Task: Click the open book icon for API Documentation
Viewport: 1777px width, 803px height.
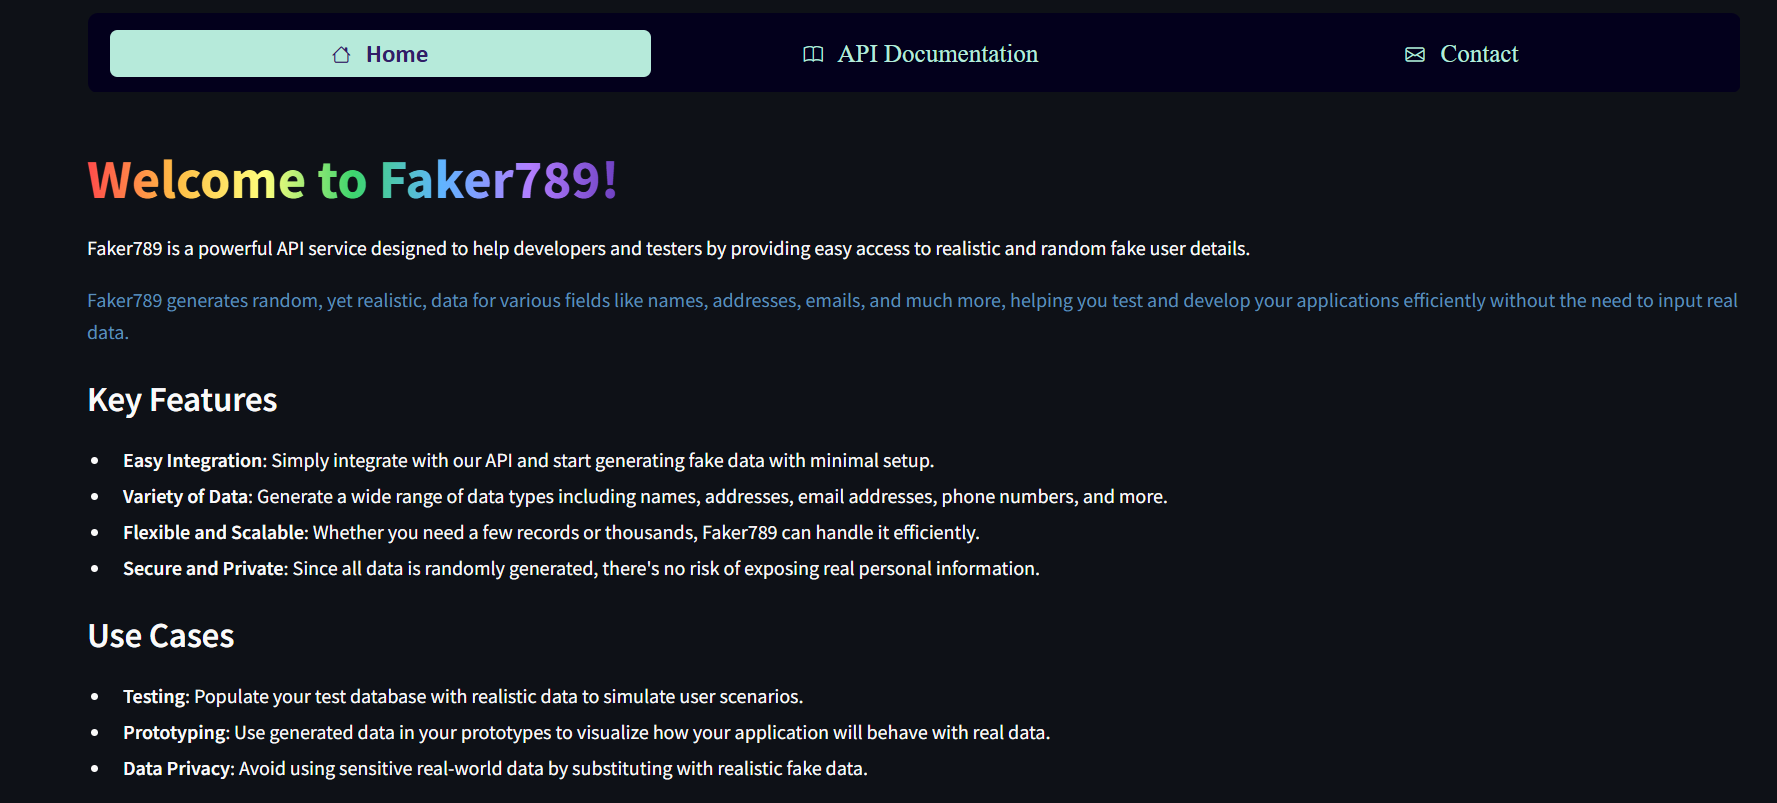Action: click(x=813, y=54)
